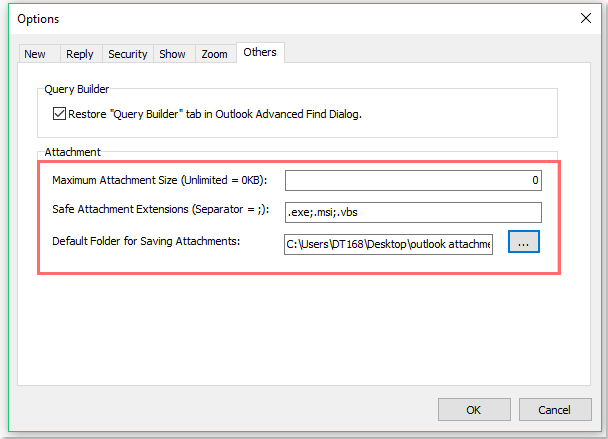Click the Attachment group heading
Viewport: 608px width, 439px height.
tap(73, 154)
